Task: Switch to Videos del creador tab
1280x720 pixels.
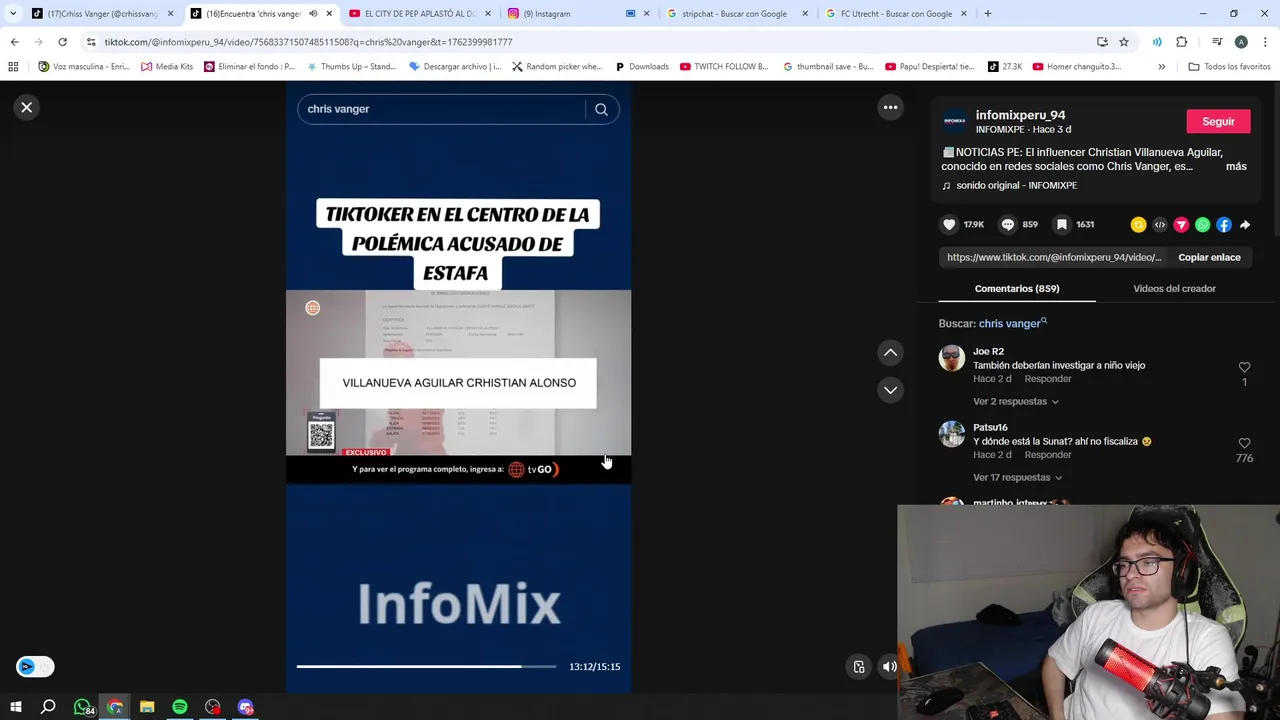Action: point(1174,288)
